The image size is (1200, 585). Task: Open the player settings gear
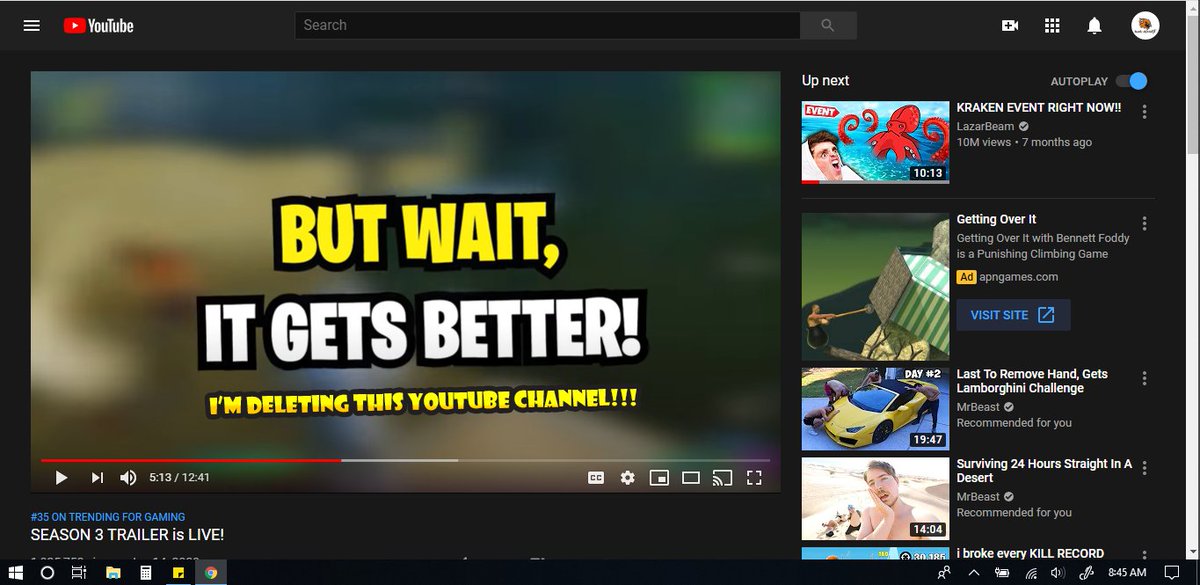pos(627,478)
